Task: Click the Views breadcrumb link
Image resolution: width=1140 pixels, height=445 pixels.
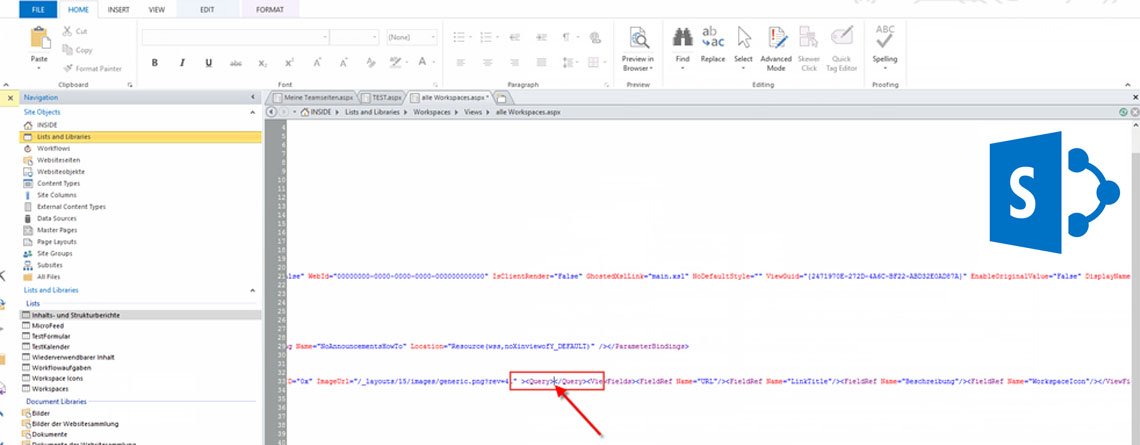Action: point(473,113)
